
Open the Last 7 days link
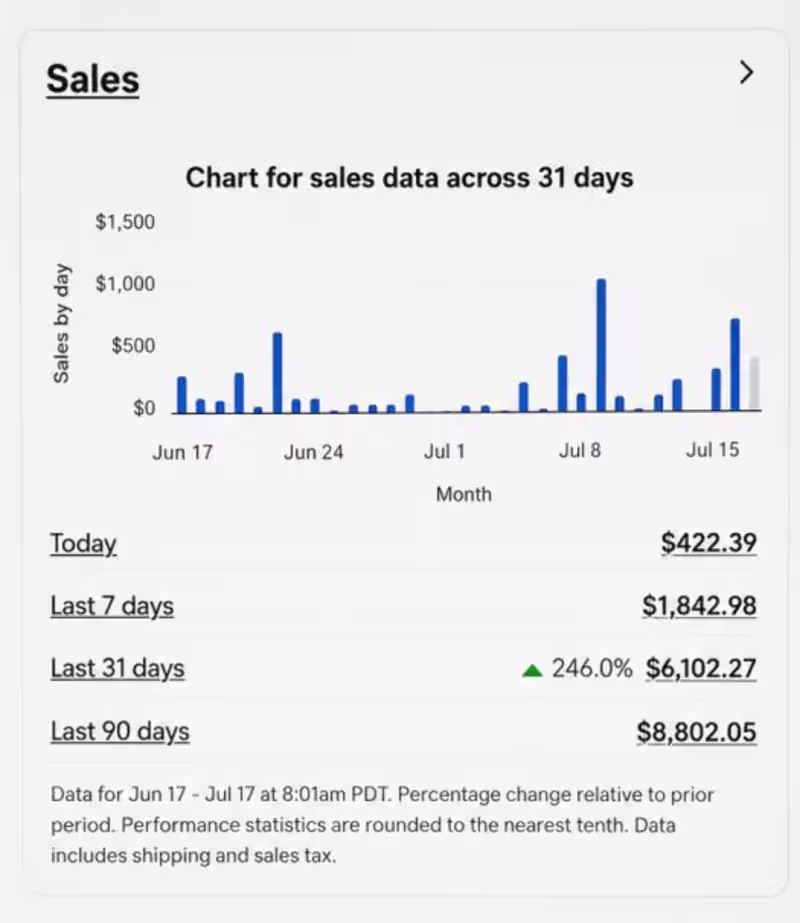point(112,606)
